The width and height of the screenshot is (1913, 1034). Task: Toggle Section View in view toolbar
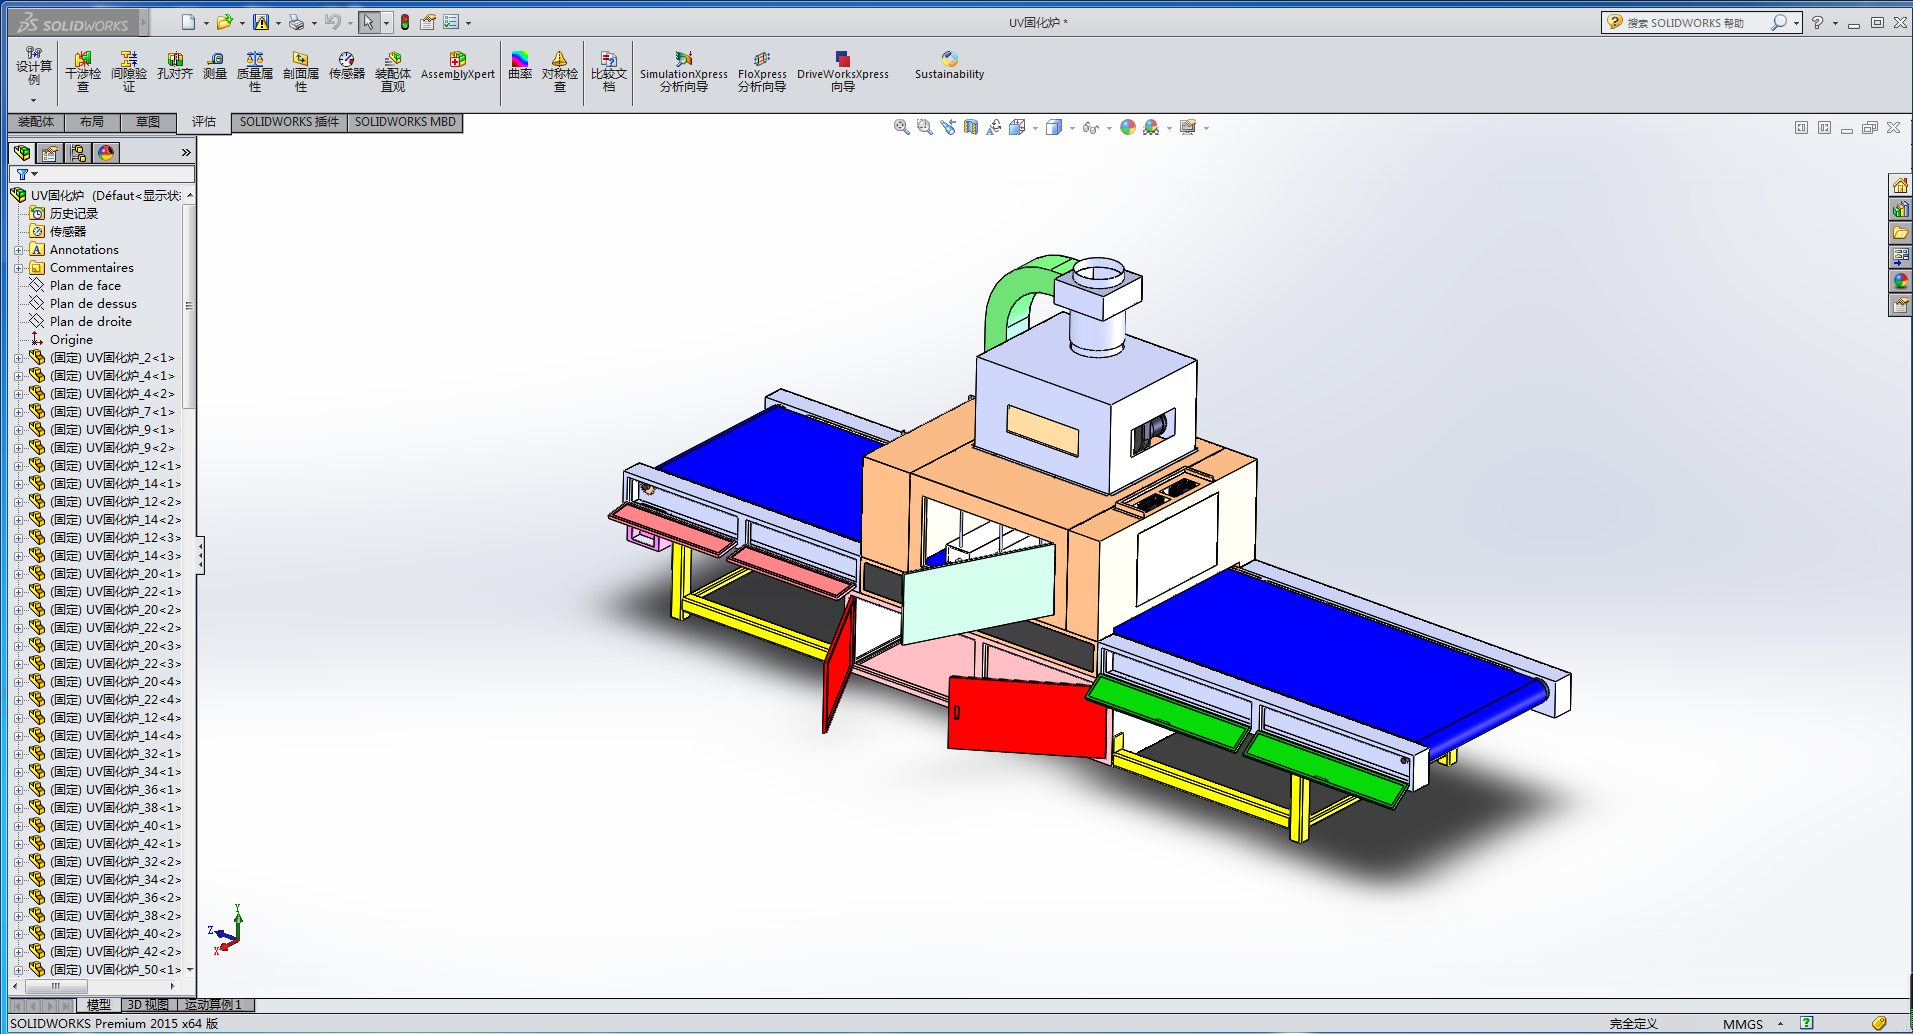970,127
